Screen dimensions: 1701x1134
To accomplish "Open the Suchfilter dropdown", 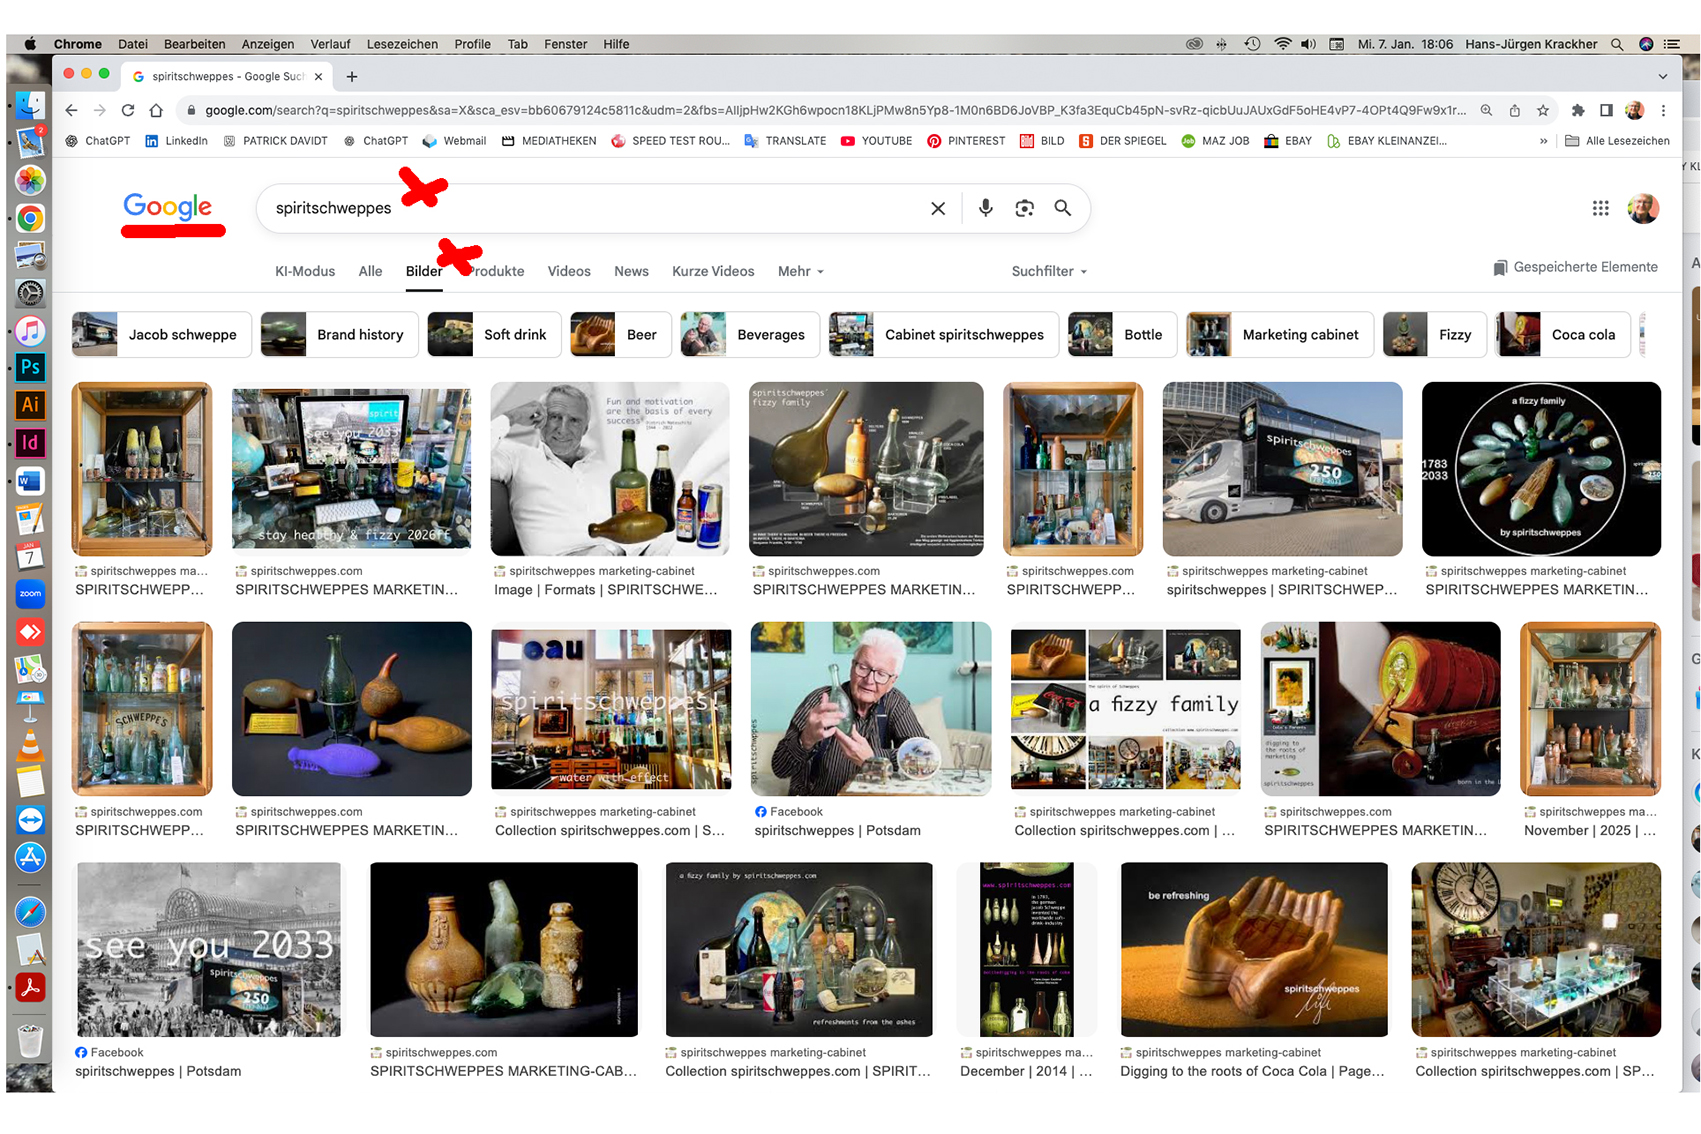I will tap(1048, 271).
